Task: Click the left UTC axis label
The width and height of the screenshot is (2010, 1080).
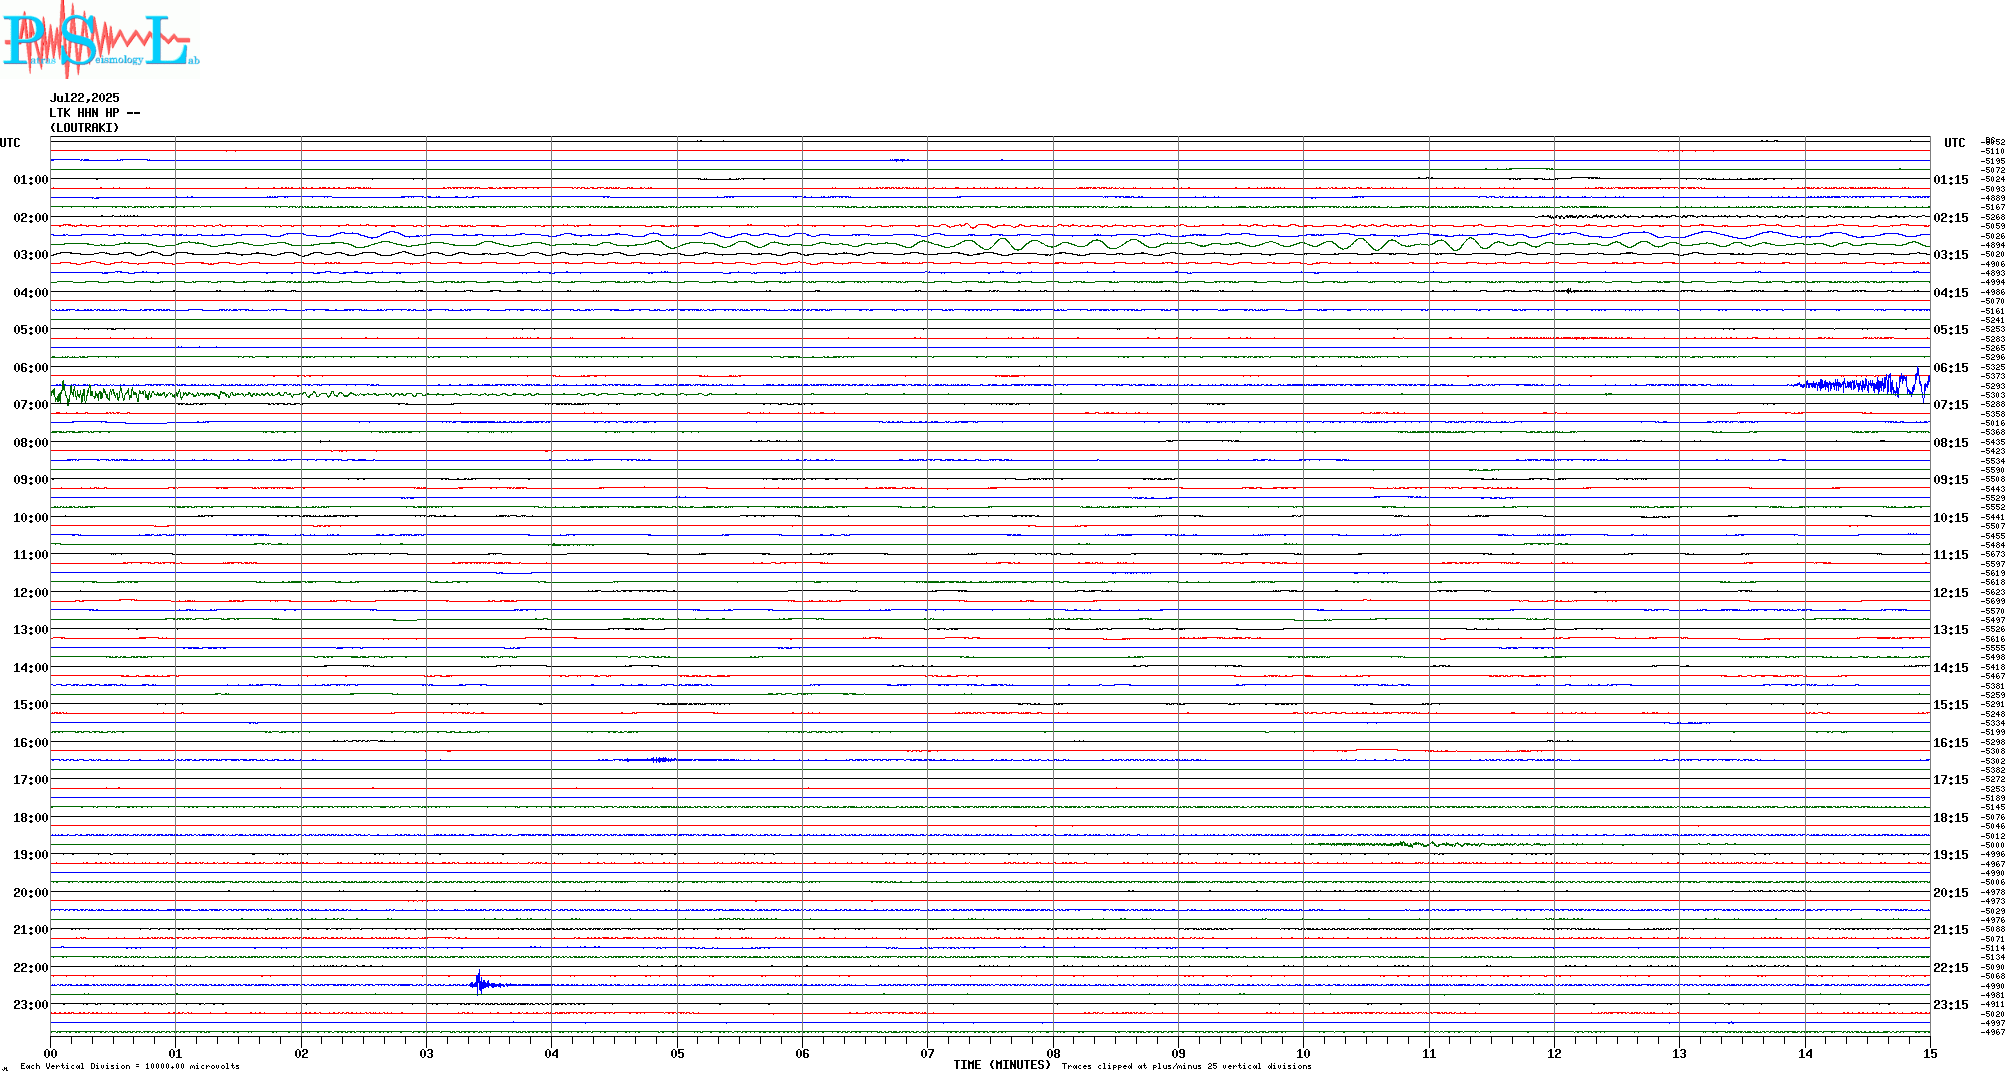Action: point(10,143)
